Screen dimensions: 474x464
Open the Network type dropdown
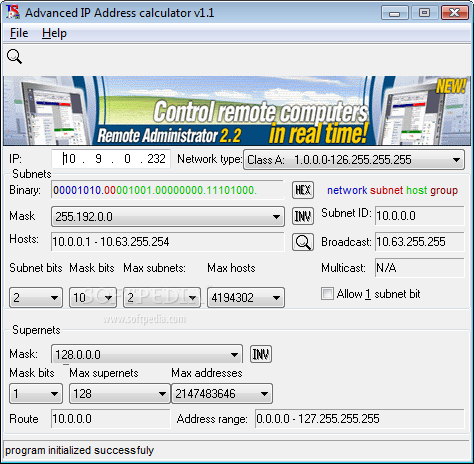354,160
